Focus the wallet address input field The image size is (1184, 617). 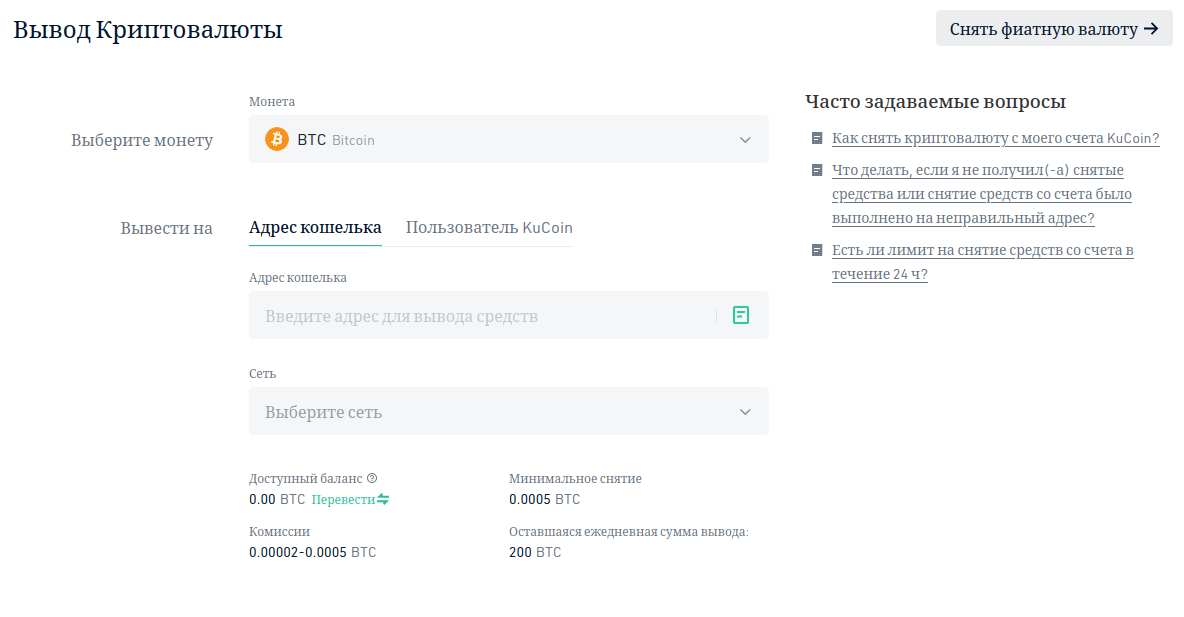point(480,315)
